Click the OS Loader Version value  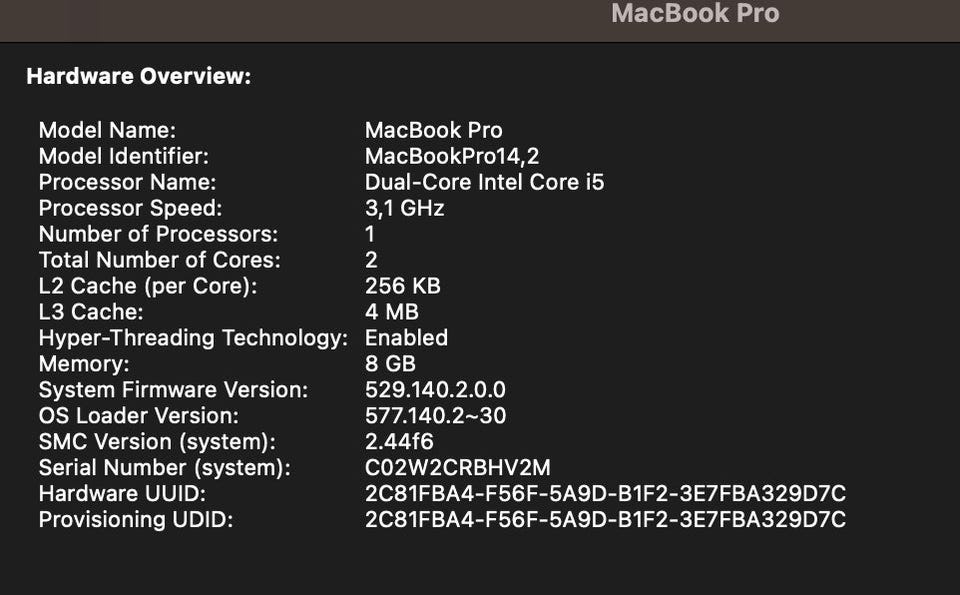point(435,416)
